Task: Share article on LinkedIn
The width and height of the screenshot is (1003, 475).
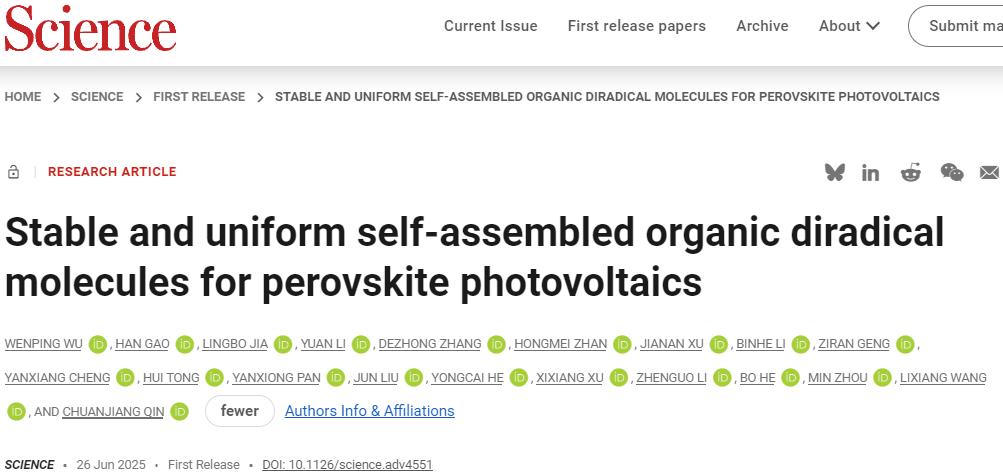Action: tap(871, 172)
